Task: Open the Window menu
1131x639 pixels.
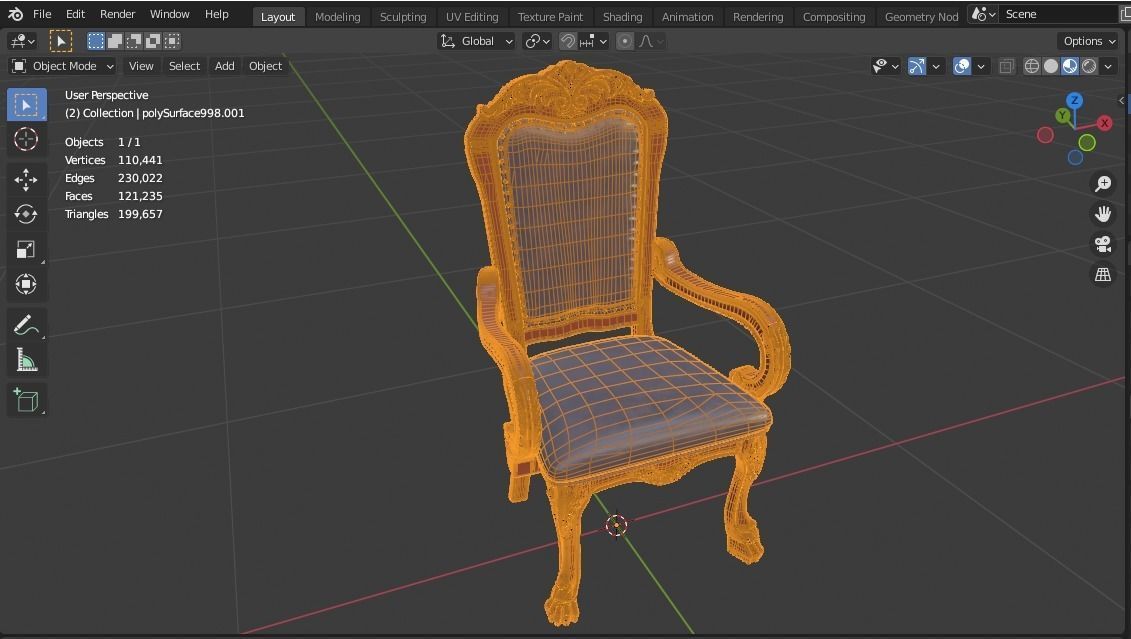Action: coord(170,14)
